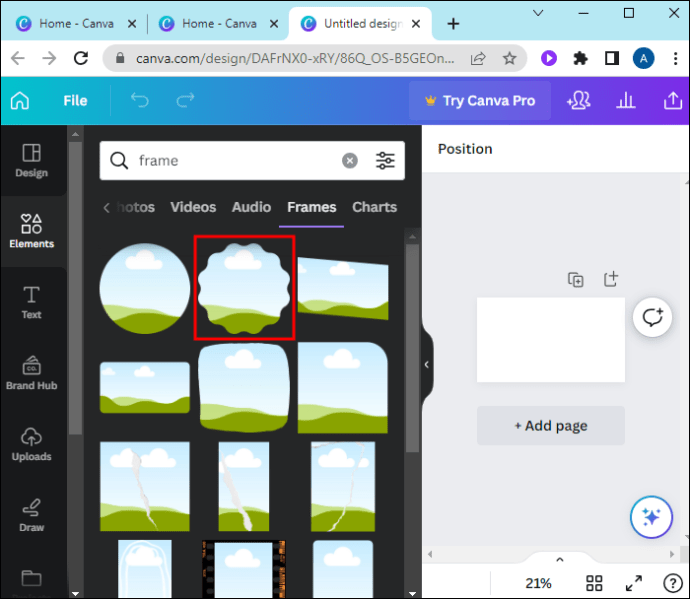Image resolution: width=690 pixels, height=599 pixels.
Task: Click the search box containing 'frame'
Action: [252, 161]
